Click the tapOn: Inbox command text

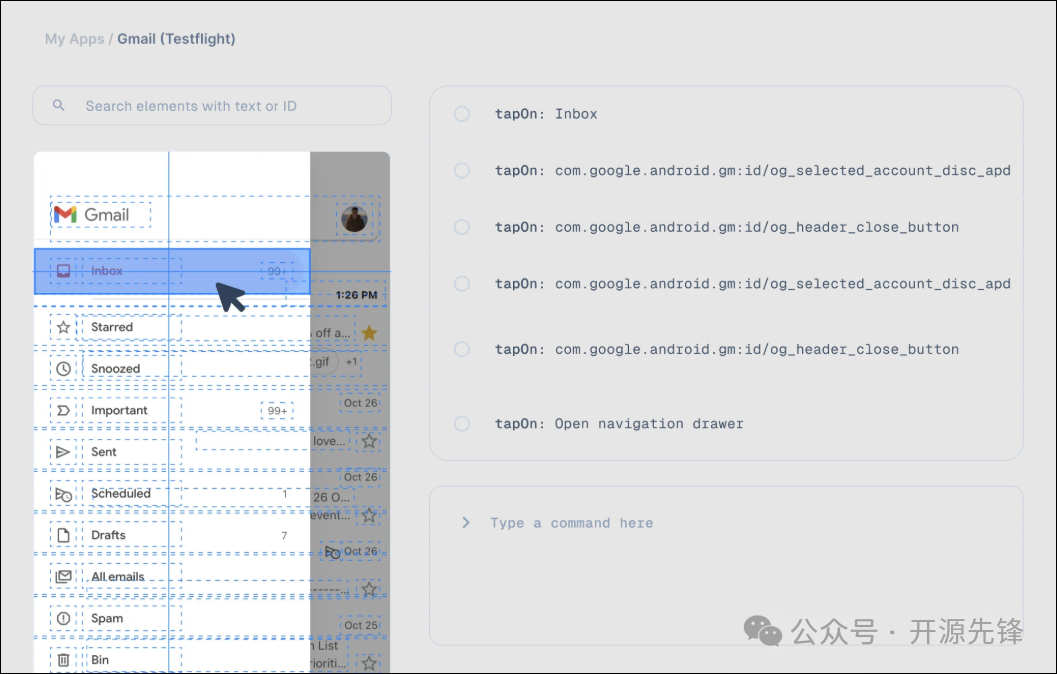546,114
